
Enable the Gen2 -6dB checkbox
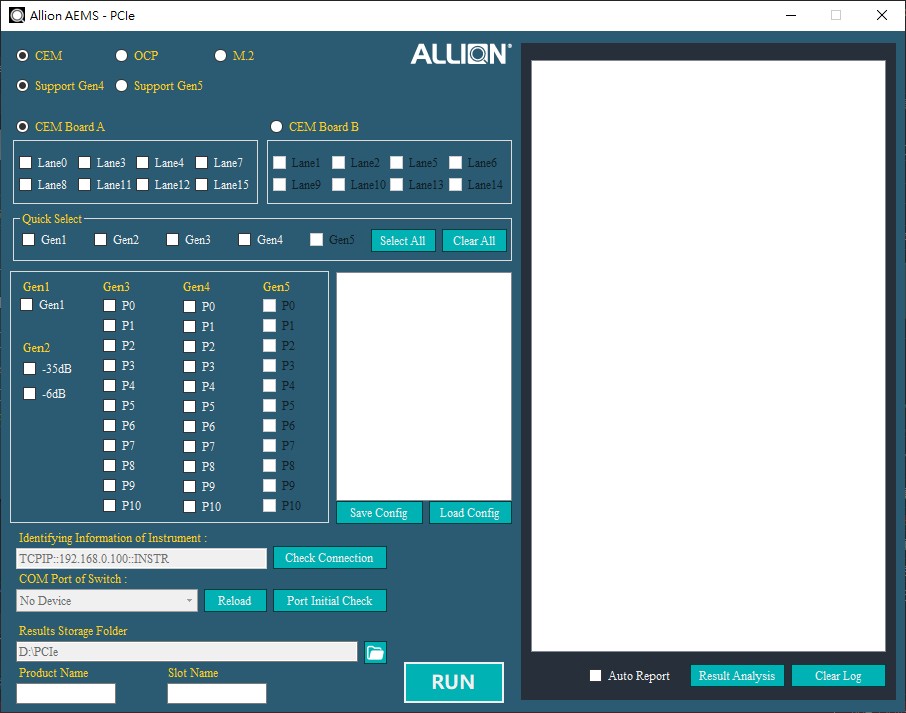coord(29,393)
